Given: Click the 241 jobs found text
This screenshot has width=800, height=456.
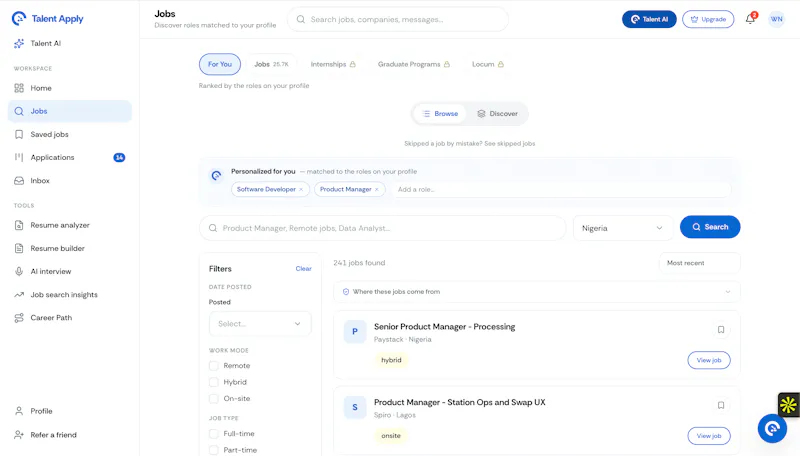Looking at the screenshot, I should point(359,263).
